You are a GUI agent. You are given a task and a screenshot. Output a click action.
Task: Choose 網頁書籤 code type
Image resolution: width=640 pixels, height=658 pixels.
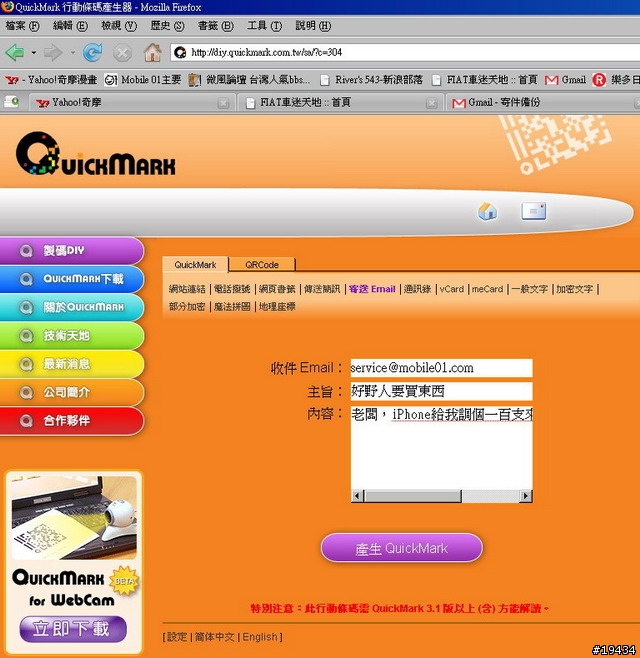277,289
